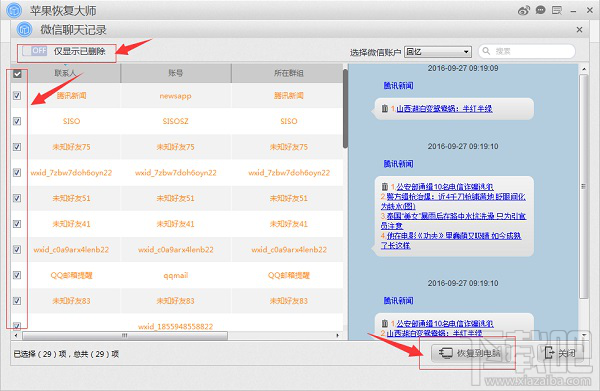This screenshot has width=600, height=391.
Task: Uncheck the 未知好友41 row checkbox
Action: point(17,224)
